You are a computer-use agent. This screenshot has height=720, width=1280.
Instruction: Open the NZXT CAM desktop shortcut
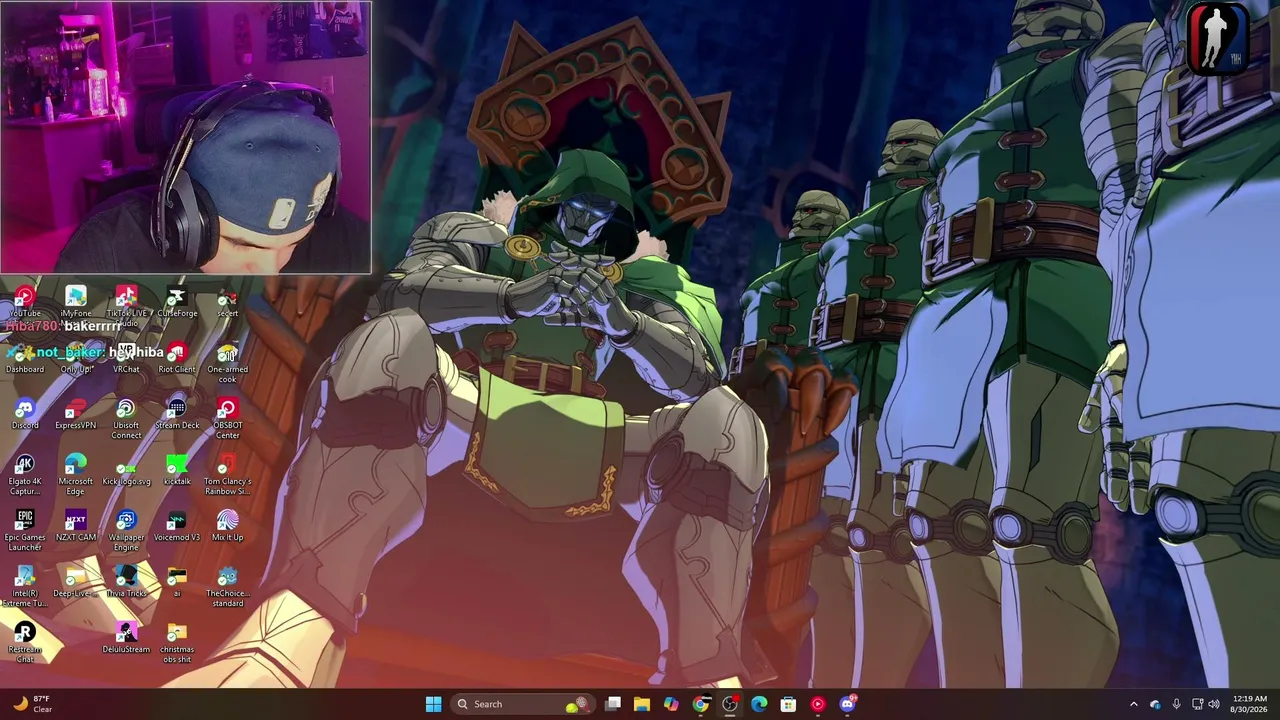click(x=76, y=526)
